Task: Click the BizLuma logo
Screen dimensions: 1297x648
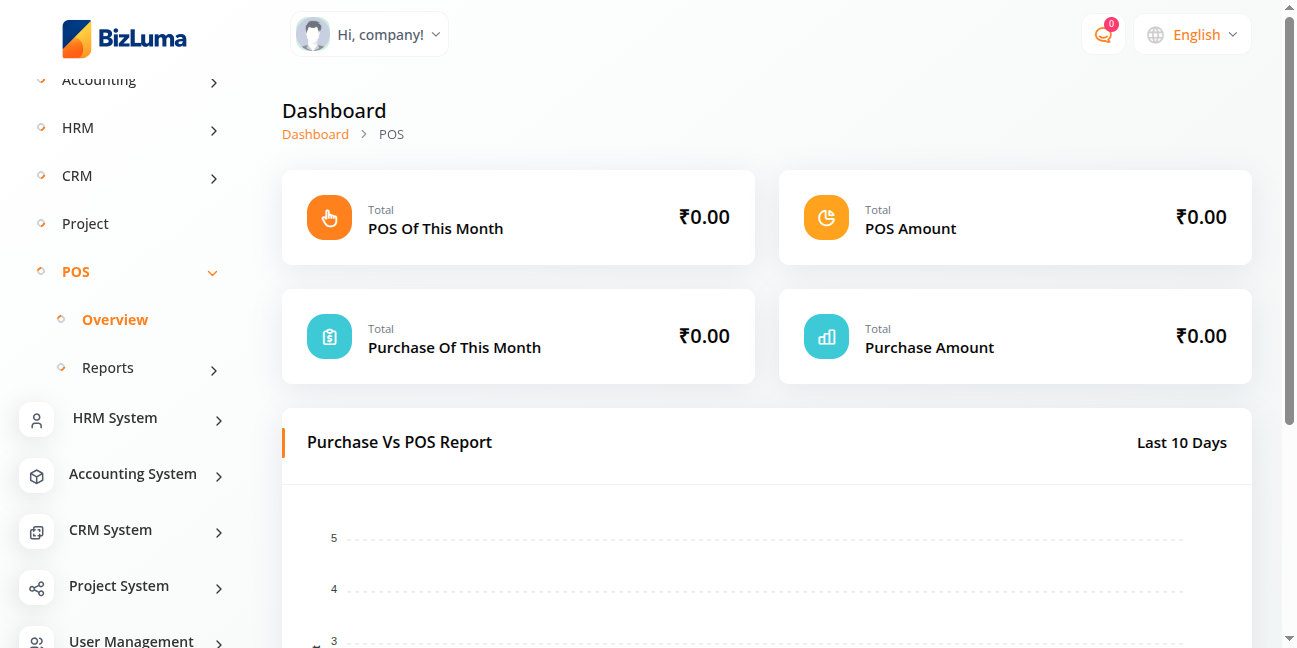Action: (x=124, y=39)
